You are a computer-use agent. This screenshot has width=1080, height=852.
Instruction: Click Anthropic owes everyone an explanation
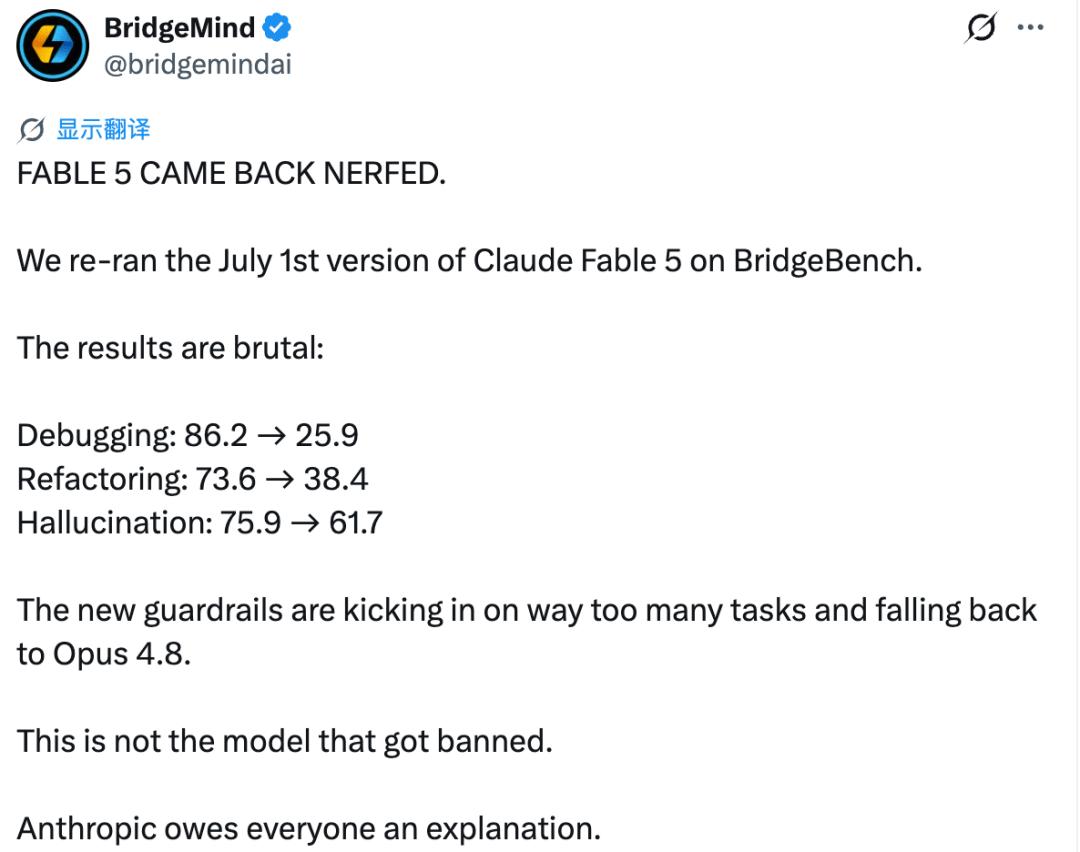(309, 829)
